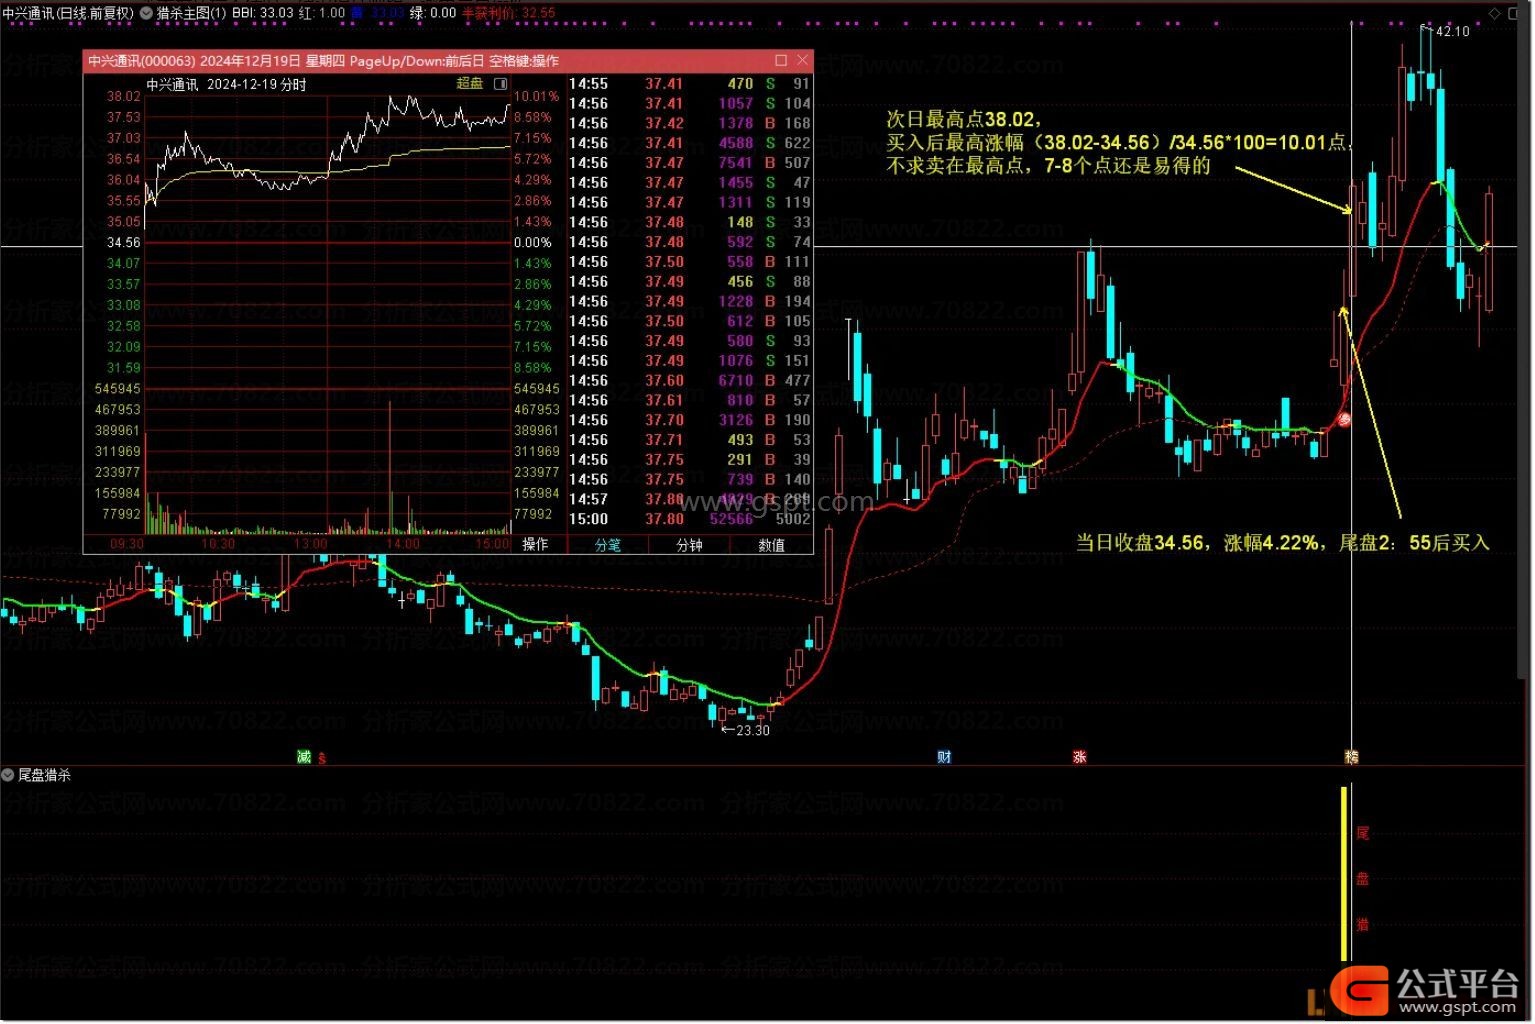
Task: Click the 猎杀主图(1) indicator name
Action: (x=191, y=13)
